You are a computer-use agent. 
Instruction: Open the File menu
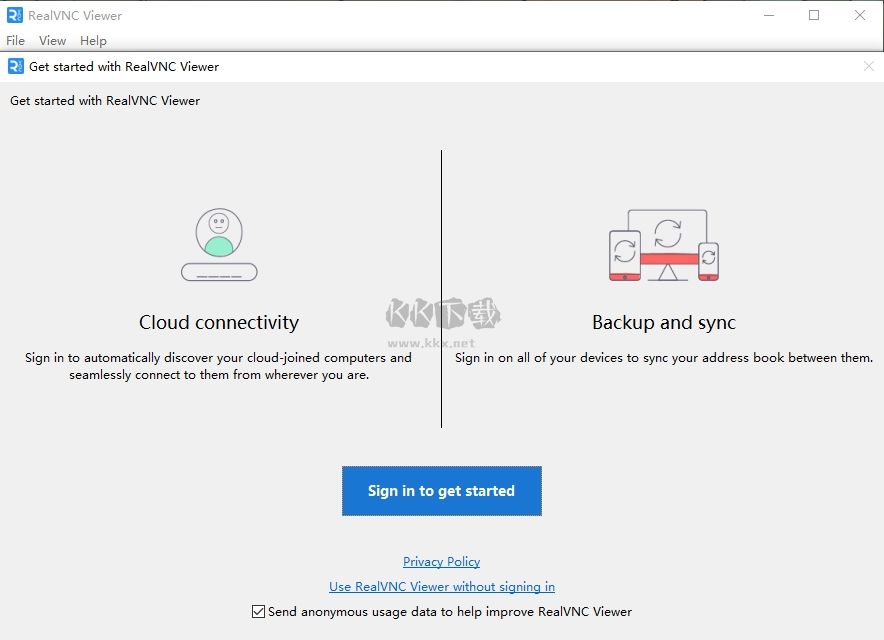[x=15, y=41]
